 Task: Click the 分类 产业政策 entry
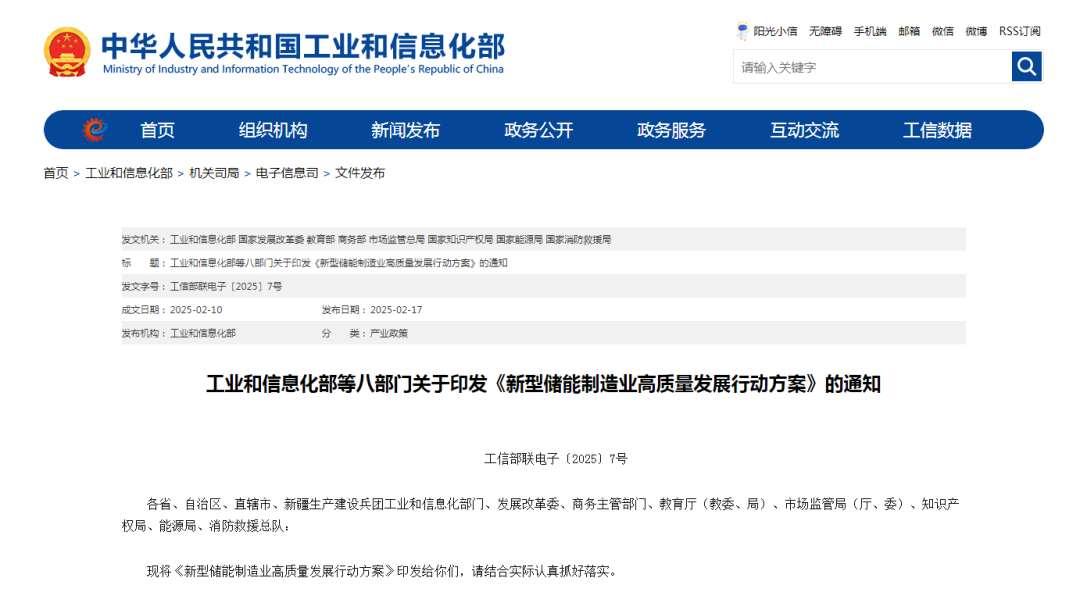pos(365,333)
